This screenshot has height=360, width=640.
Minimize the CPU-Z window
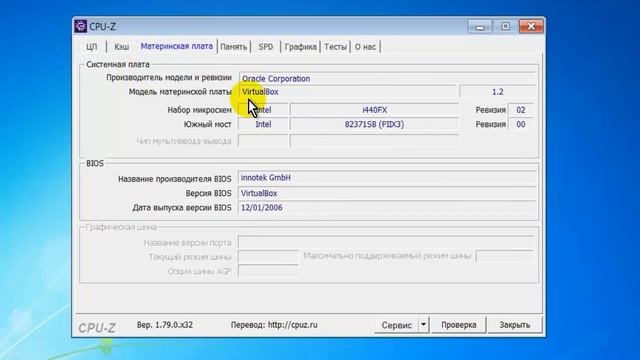coord(480,27)
